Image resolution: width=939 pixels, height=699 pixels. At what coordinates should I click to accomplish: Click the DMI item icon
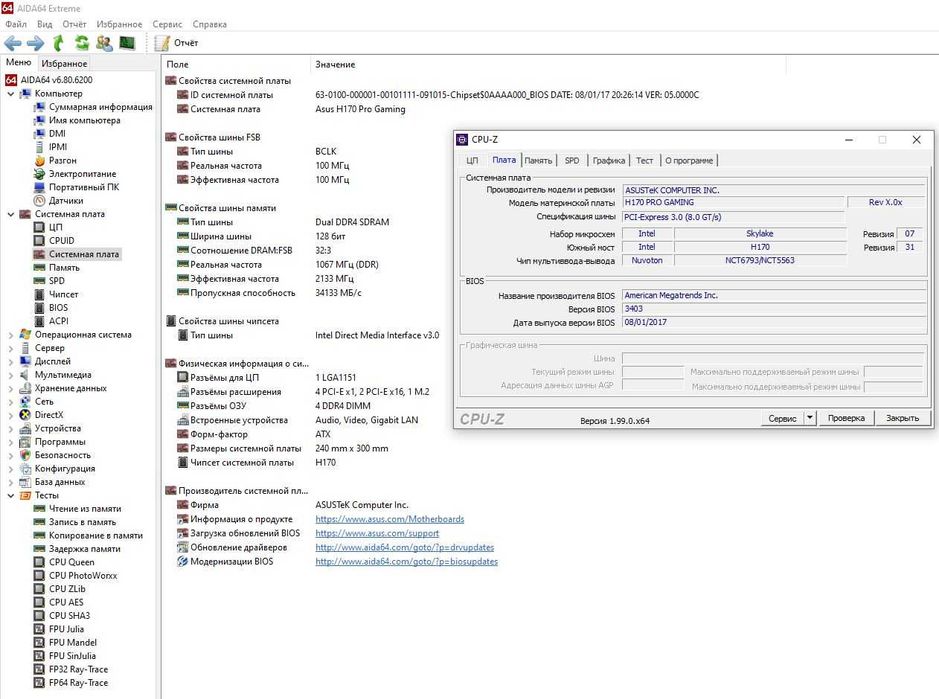40,134
